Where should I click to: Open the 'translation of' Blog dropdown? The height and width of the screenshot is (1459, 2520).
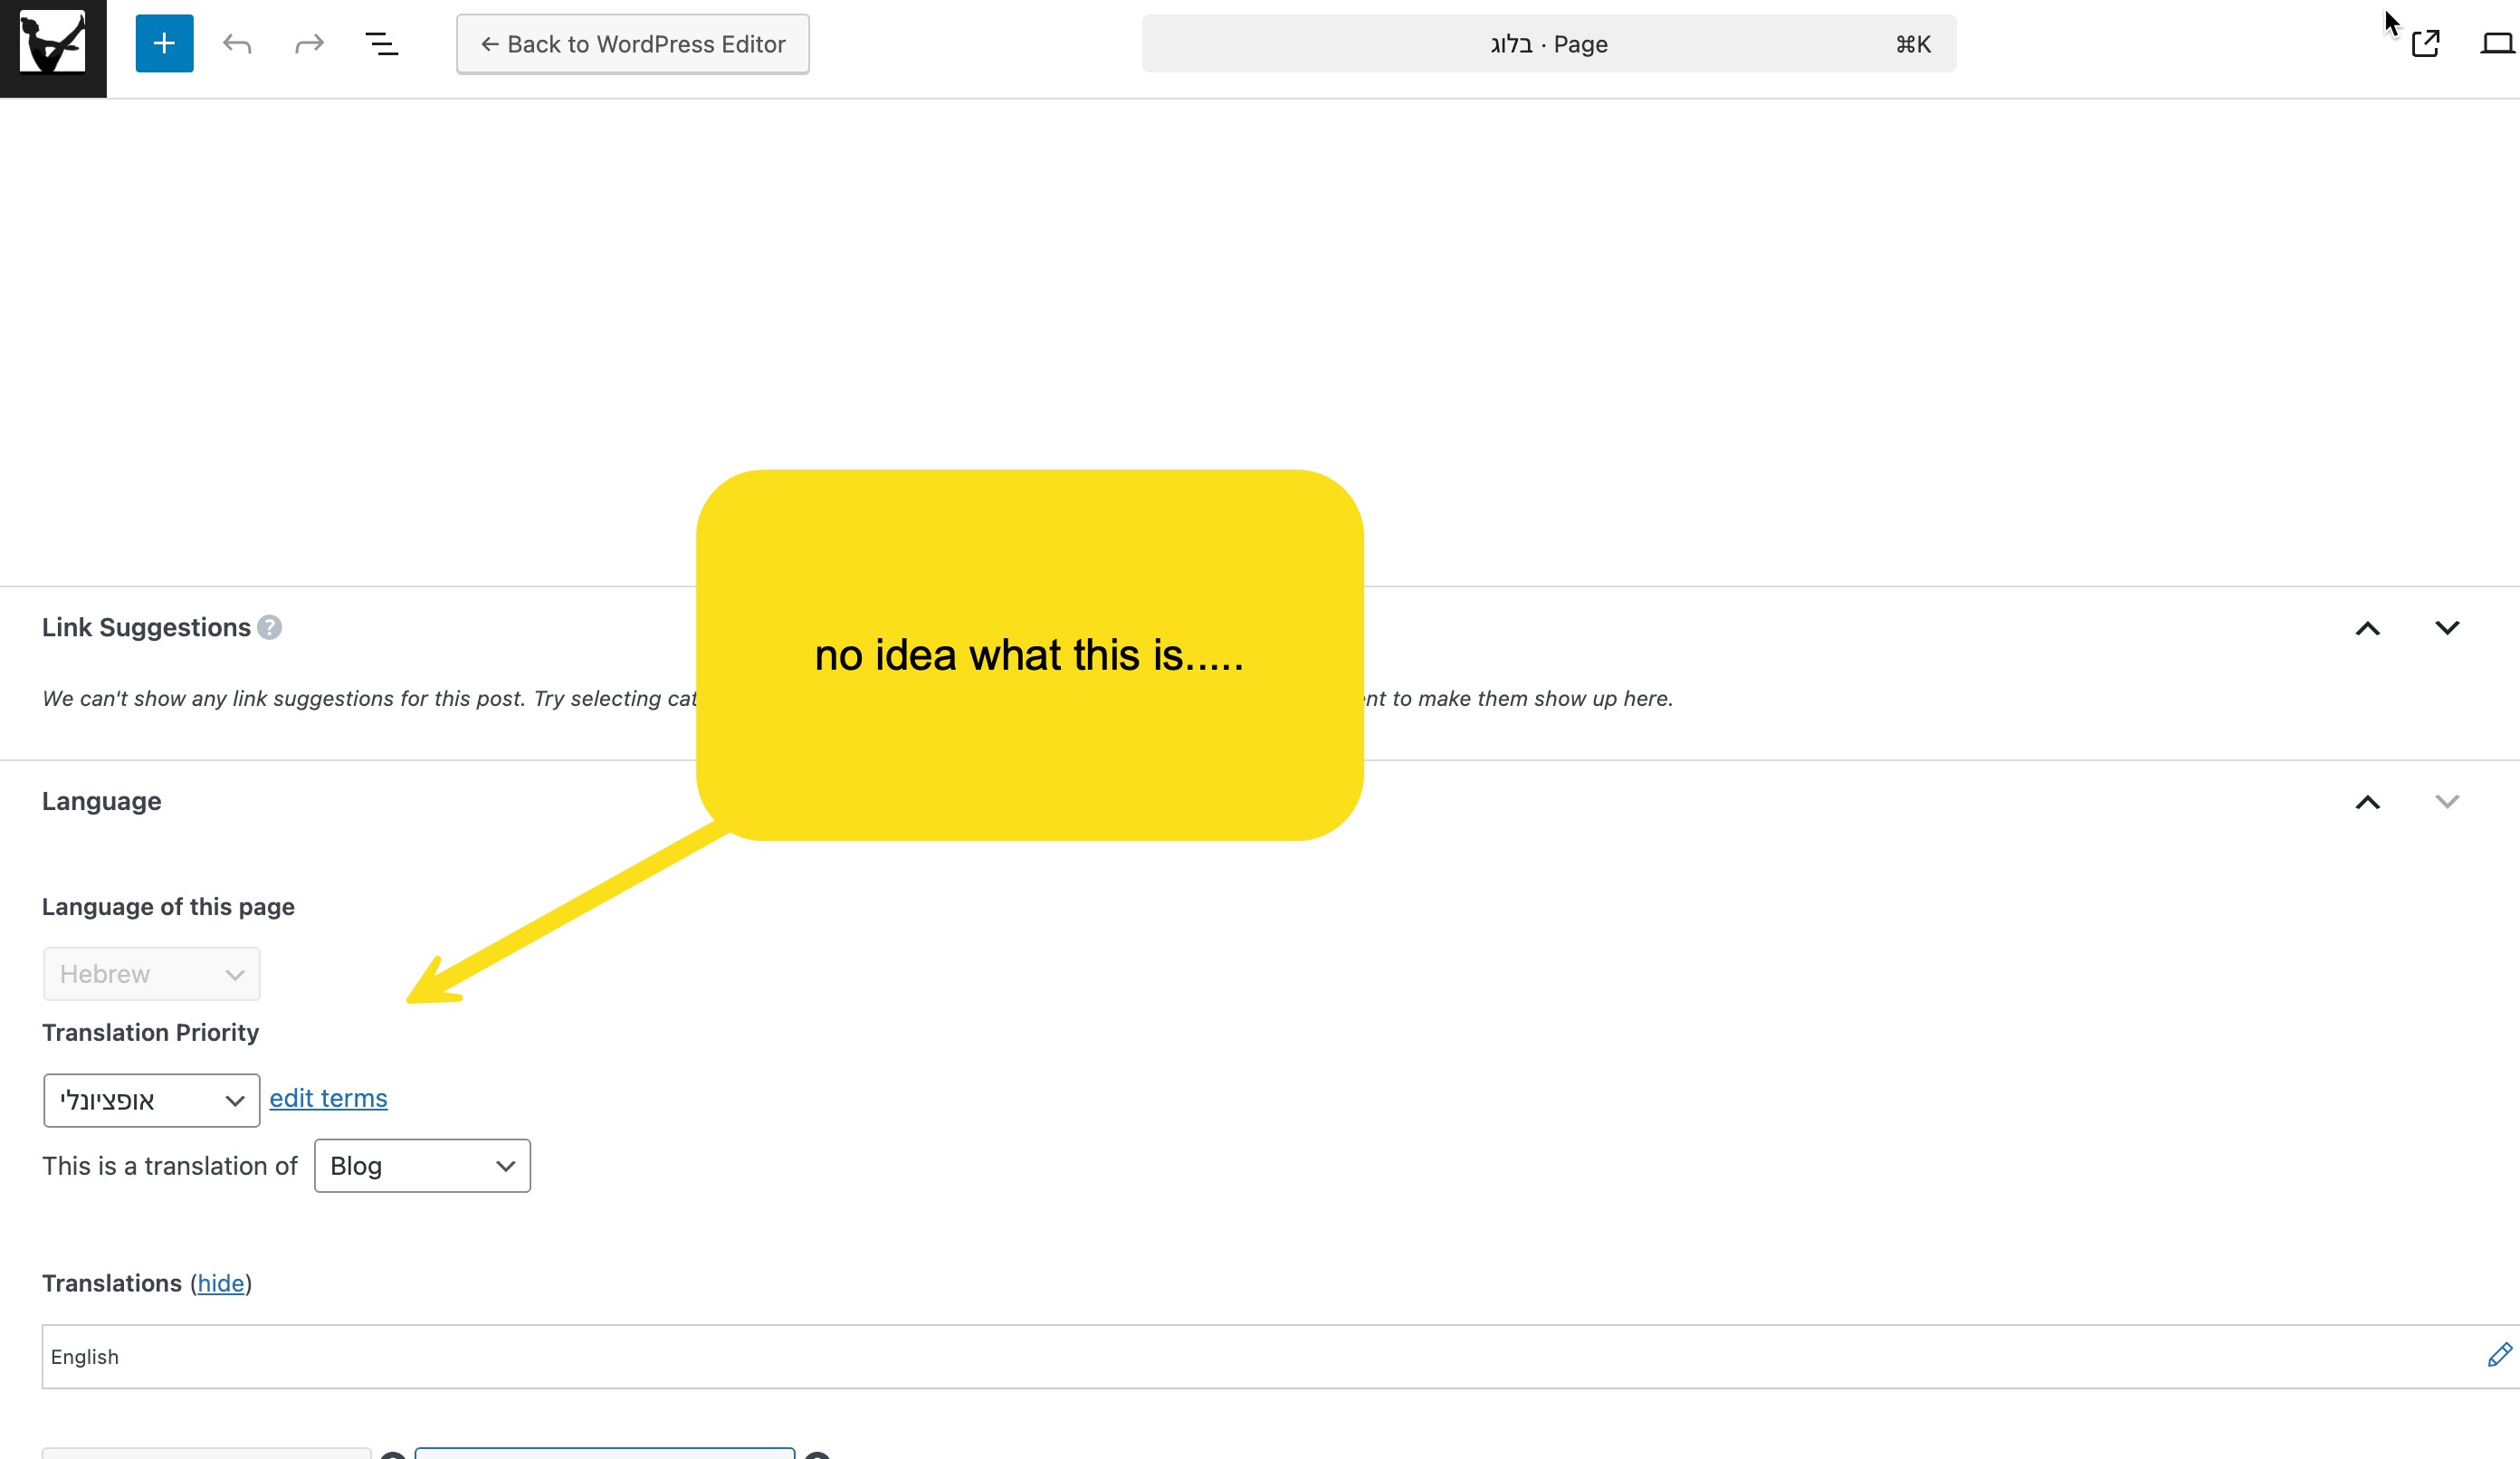[422, 1166]
